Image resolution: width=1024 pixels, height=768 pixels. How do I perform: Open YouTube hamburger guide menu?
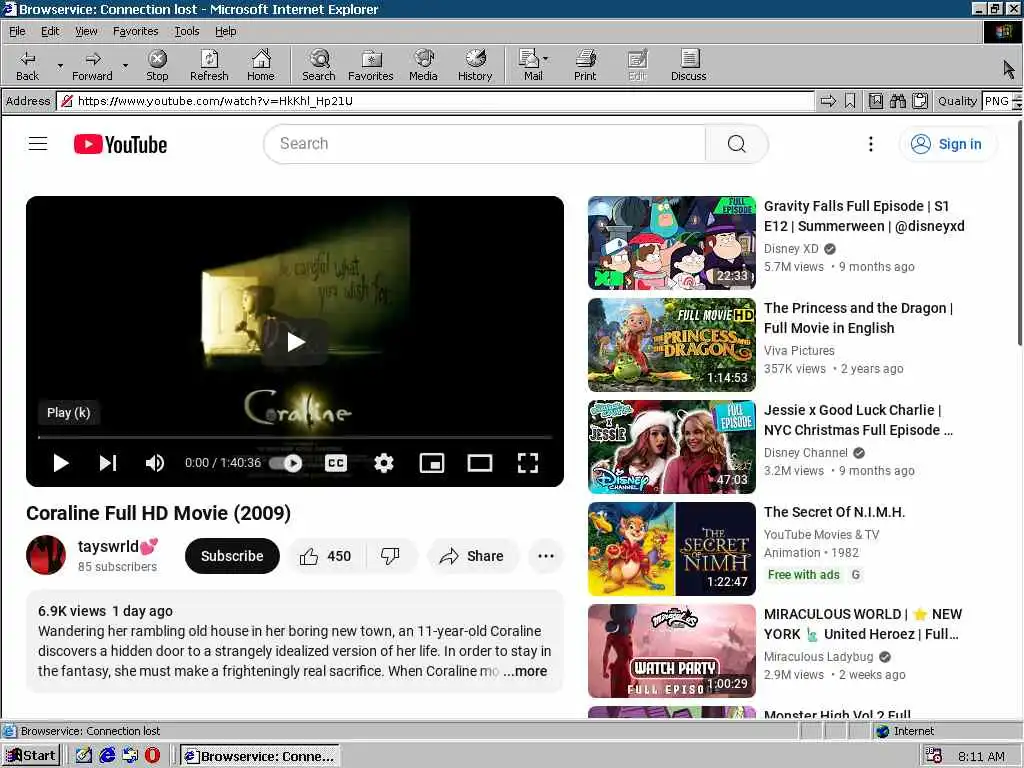(x=38, y=144)
